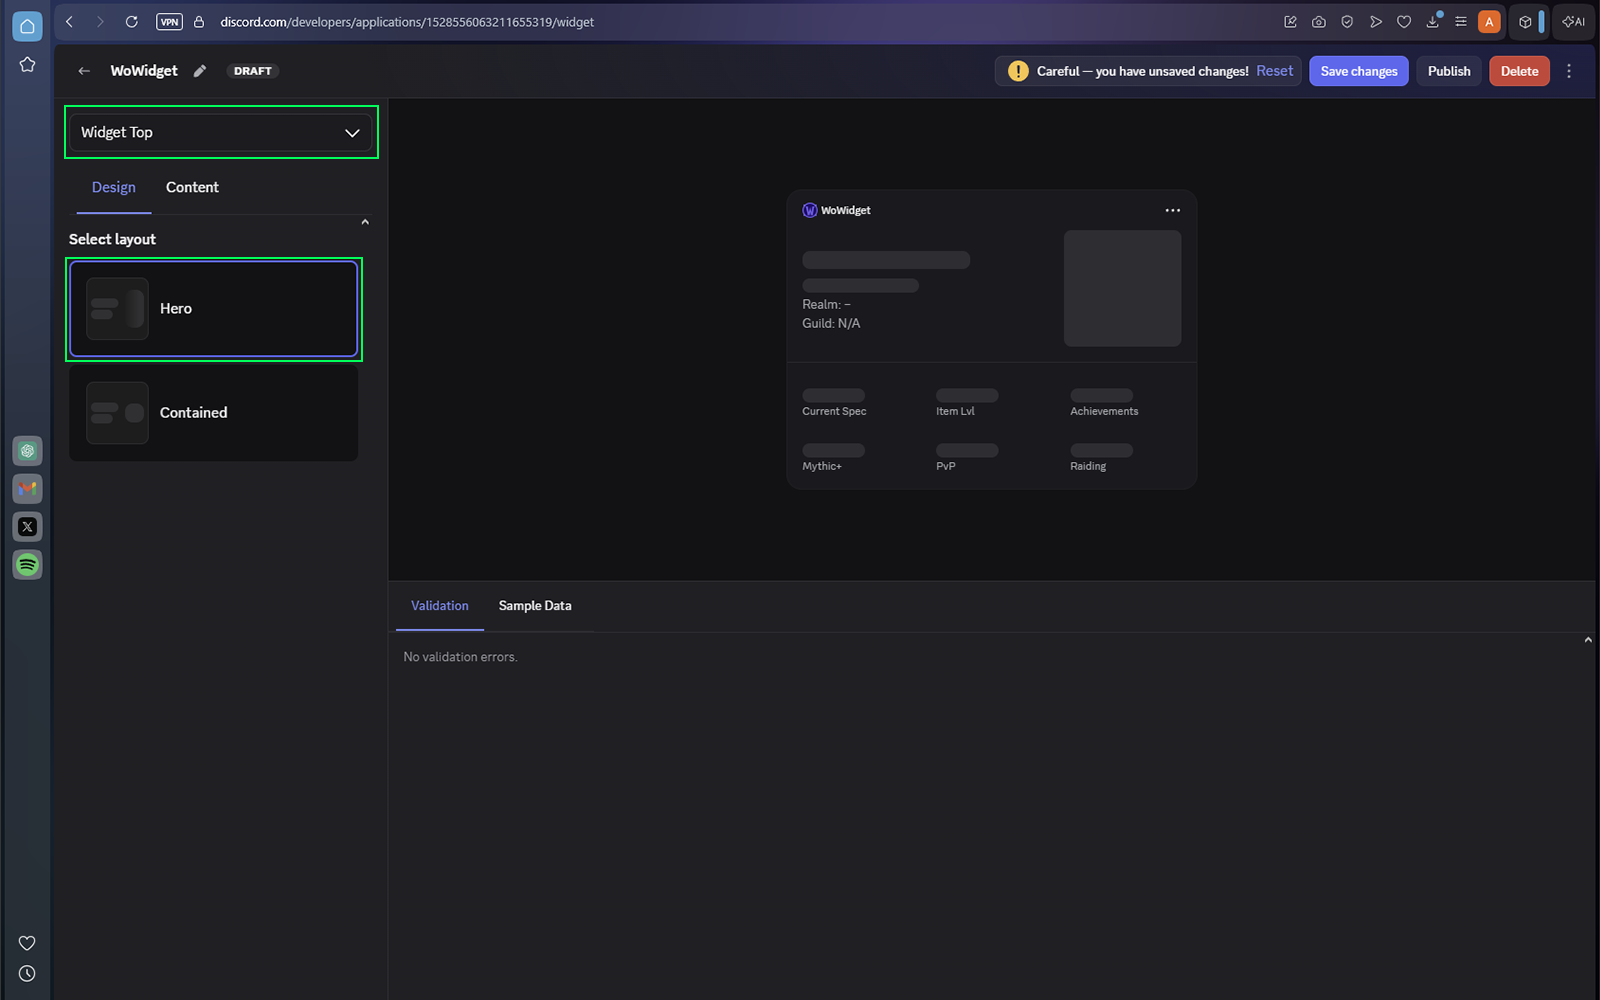This screenshot has height=1000, width=1600.
Task: Click the Achievements label
Action: 1104,411
